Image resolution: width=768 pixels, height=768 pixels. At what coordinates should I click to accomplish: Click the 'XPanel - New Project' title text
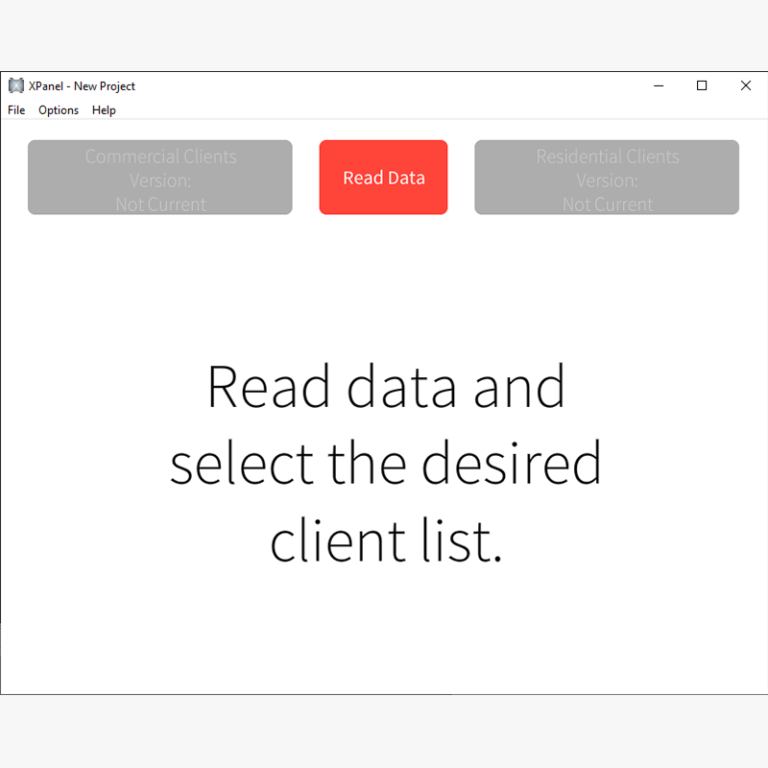(82, 86)
